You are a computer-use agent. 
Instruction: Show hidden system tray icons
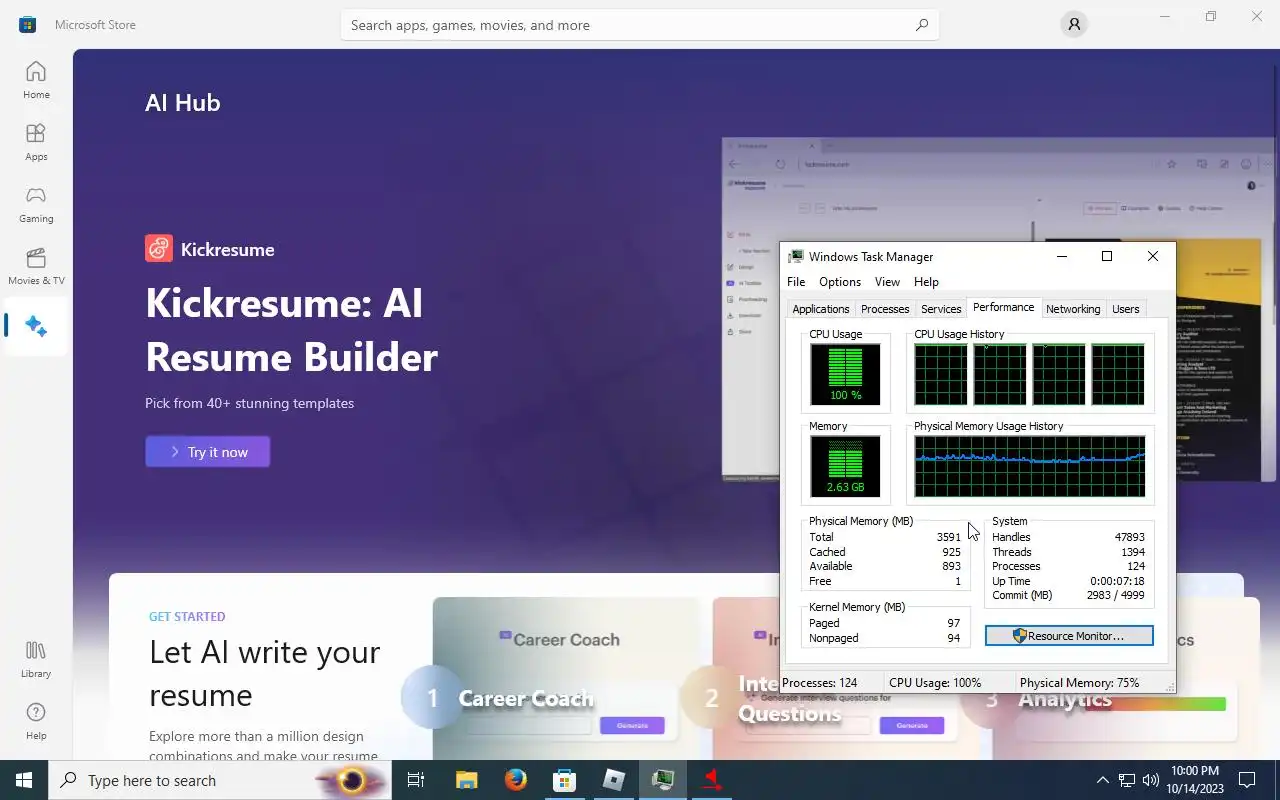[x=1103, y=780]
